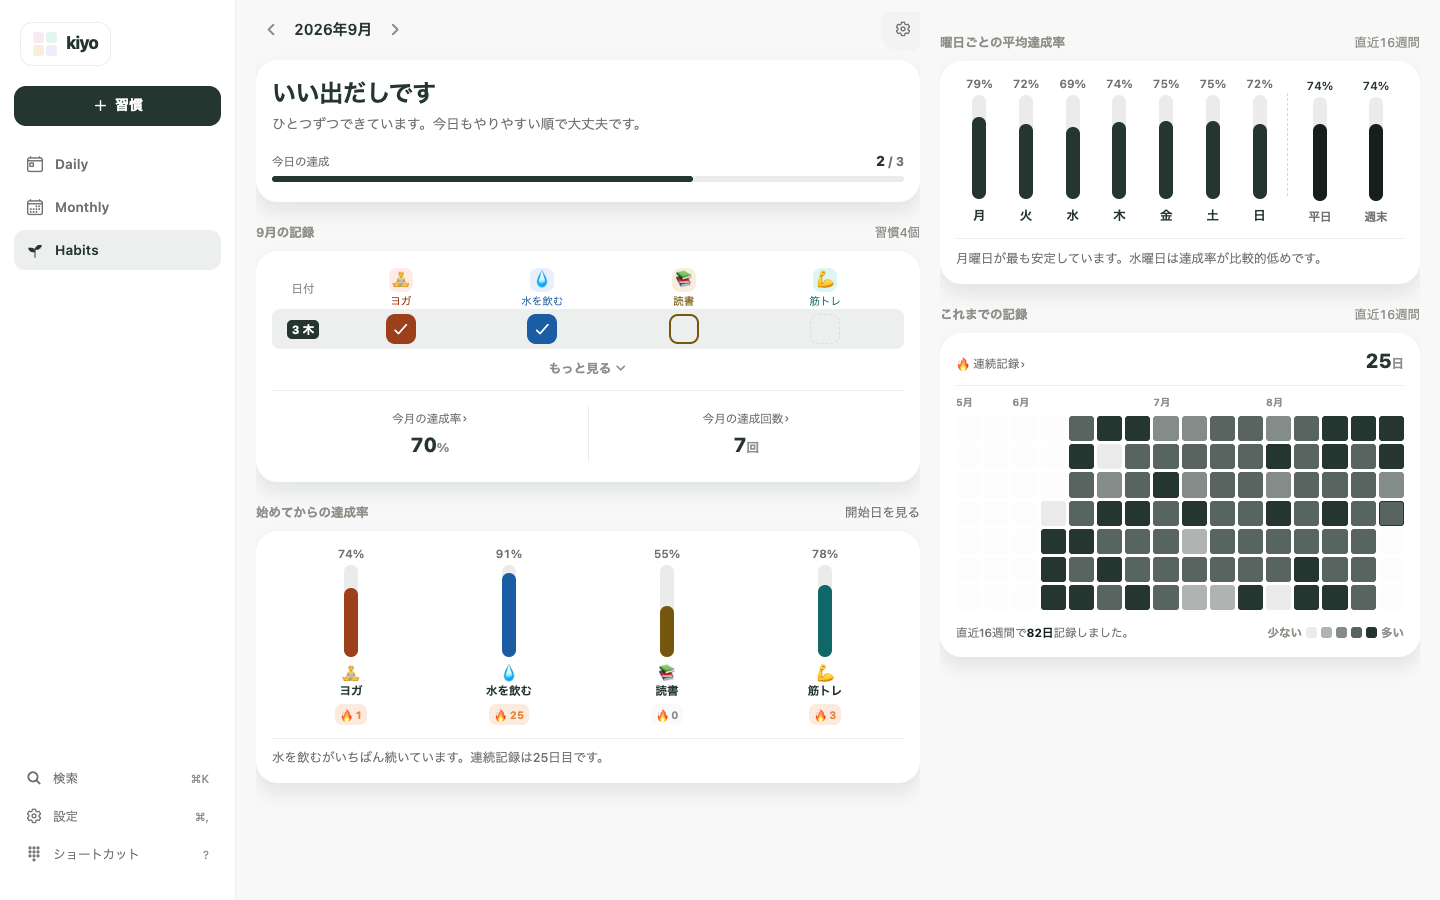Viewport: 1440px width, 900px height.
Task: Open 今月の達成率 details
Action: coord(430,419)
